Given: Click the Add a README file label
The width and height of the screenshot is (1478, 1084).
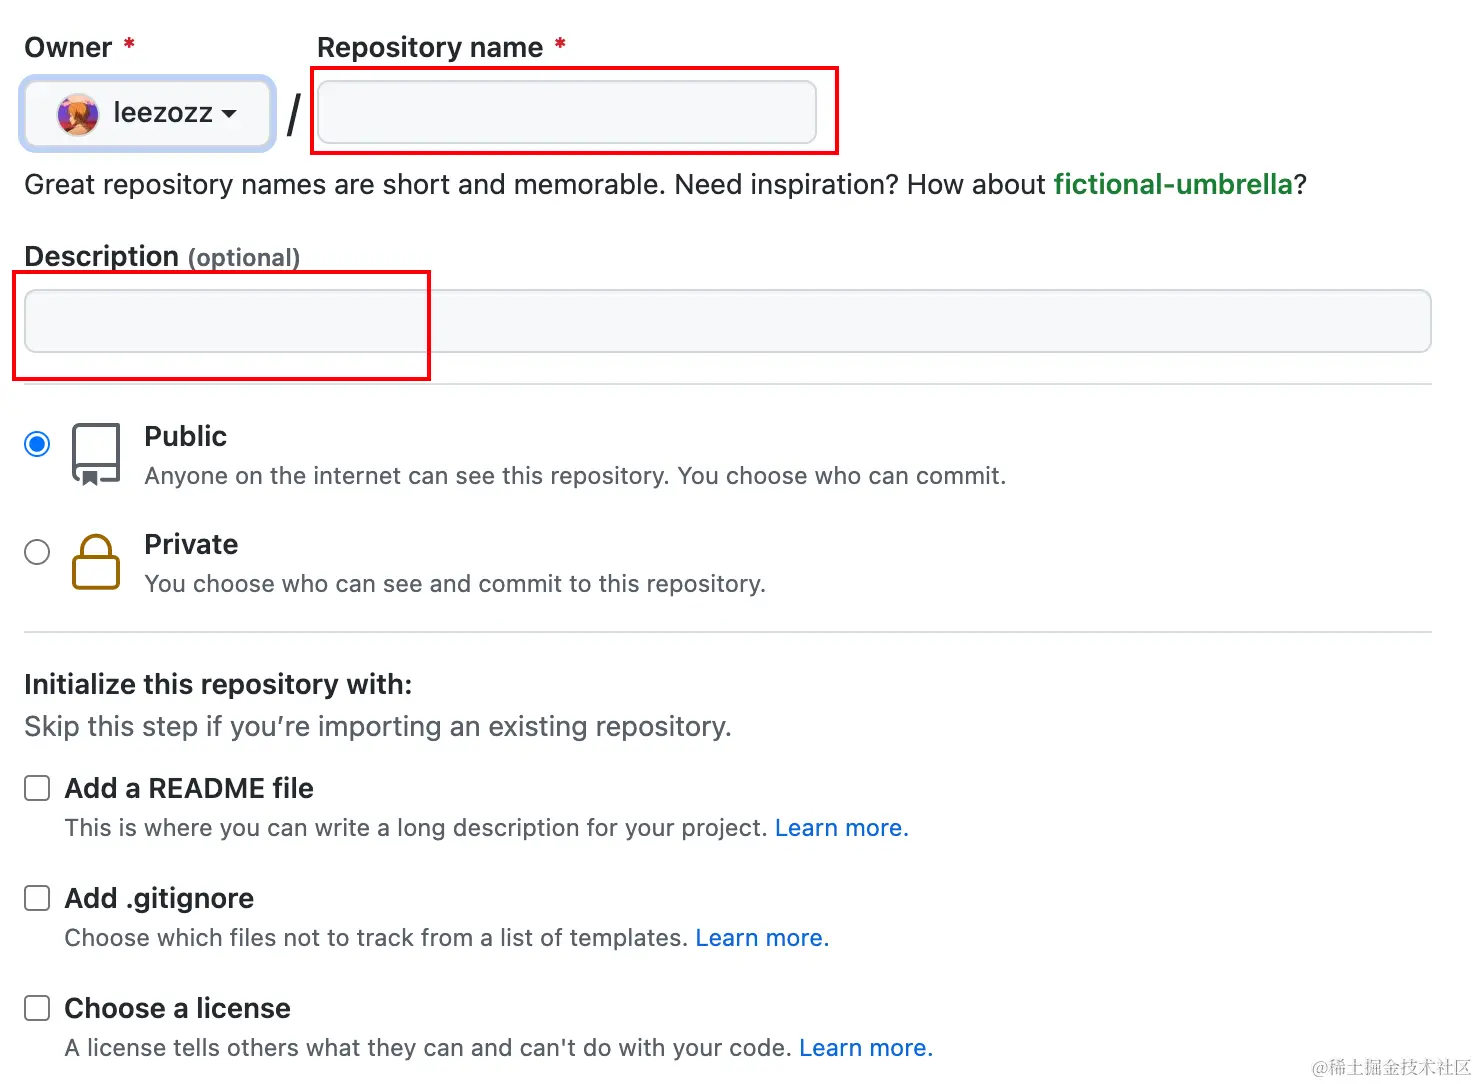Looking at the screenshot, I should pyautogui.click(x=189, y=789).
